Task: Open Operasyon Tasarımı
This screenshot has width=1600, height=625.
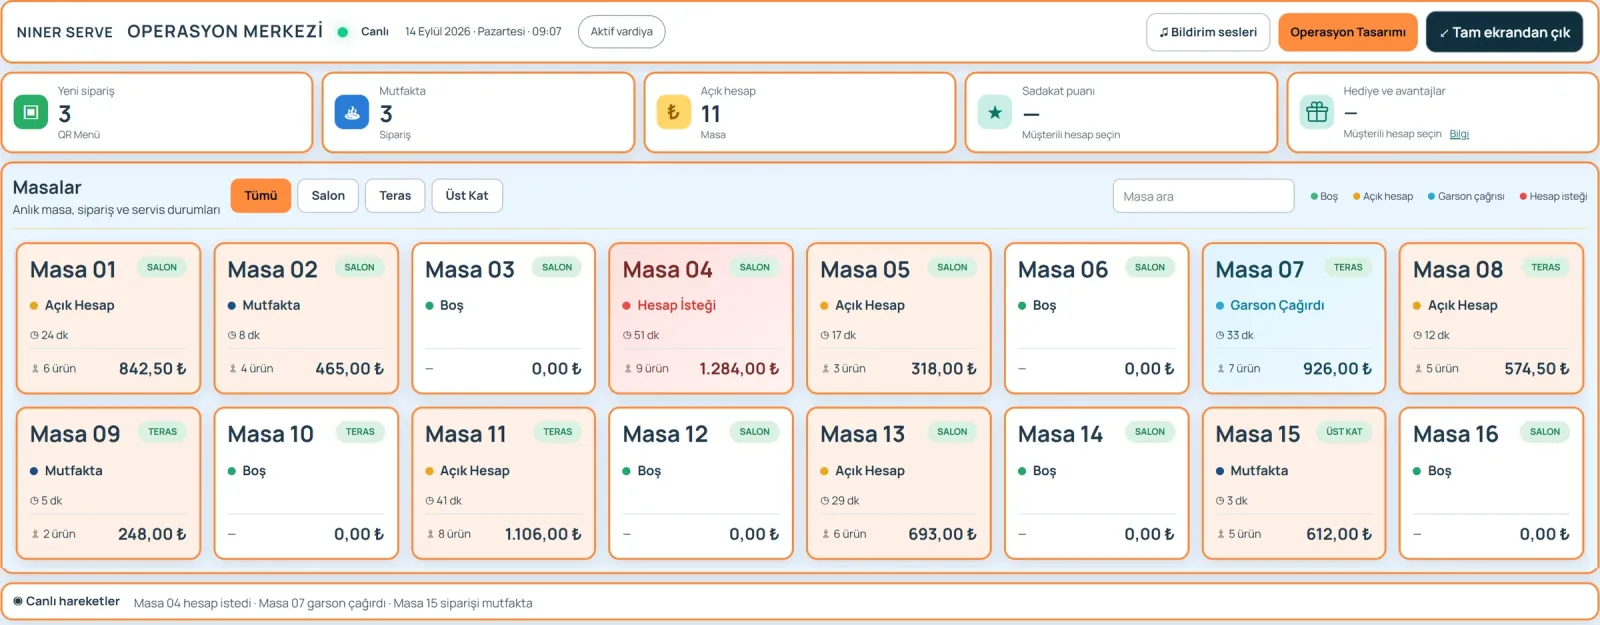Action: point(1348,32)
